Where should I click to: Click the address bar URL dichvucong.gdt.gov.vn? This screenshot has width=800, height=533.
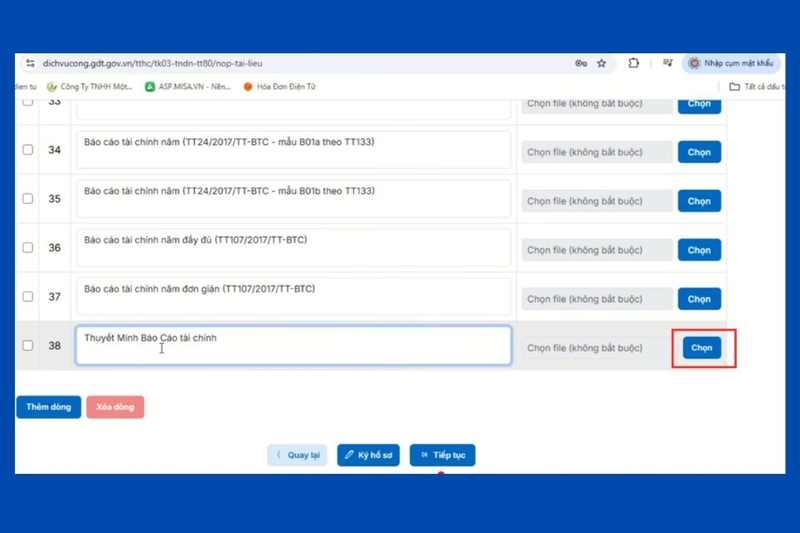coord(153,63)
